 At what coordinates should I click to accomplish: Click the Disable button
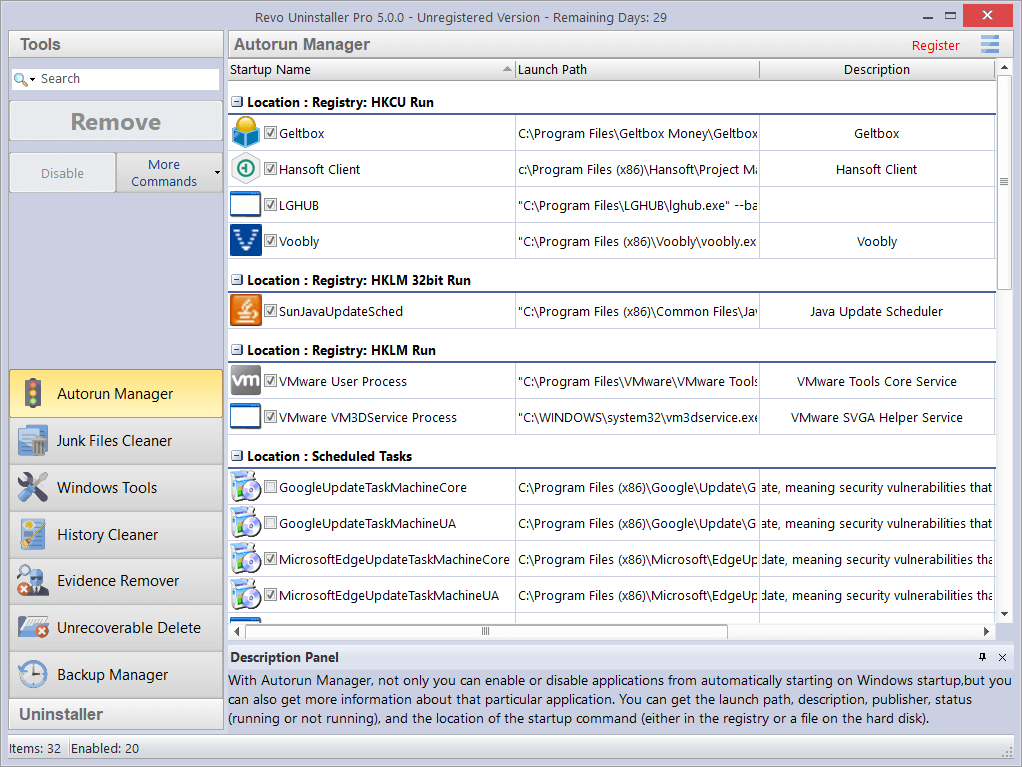click(x=63, y=173)
